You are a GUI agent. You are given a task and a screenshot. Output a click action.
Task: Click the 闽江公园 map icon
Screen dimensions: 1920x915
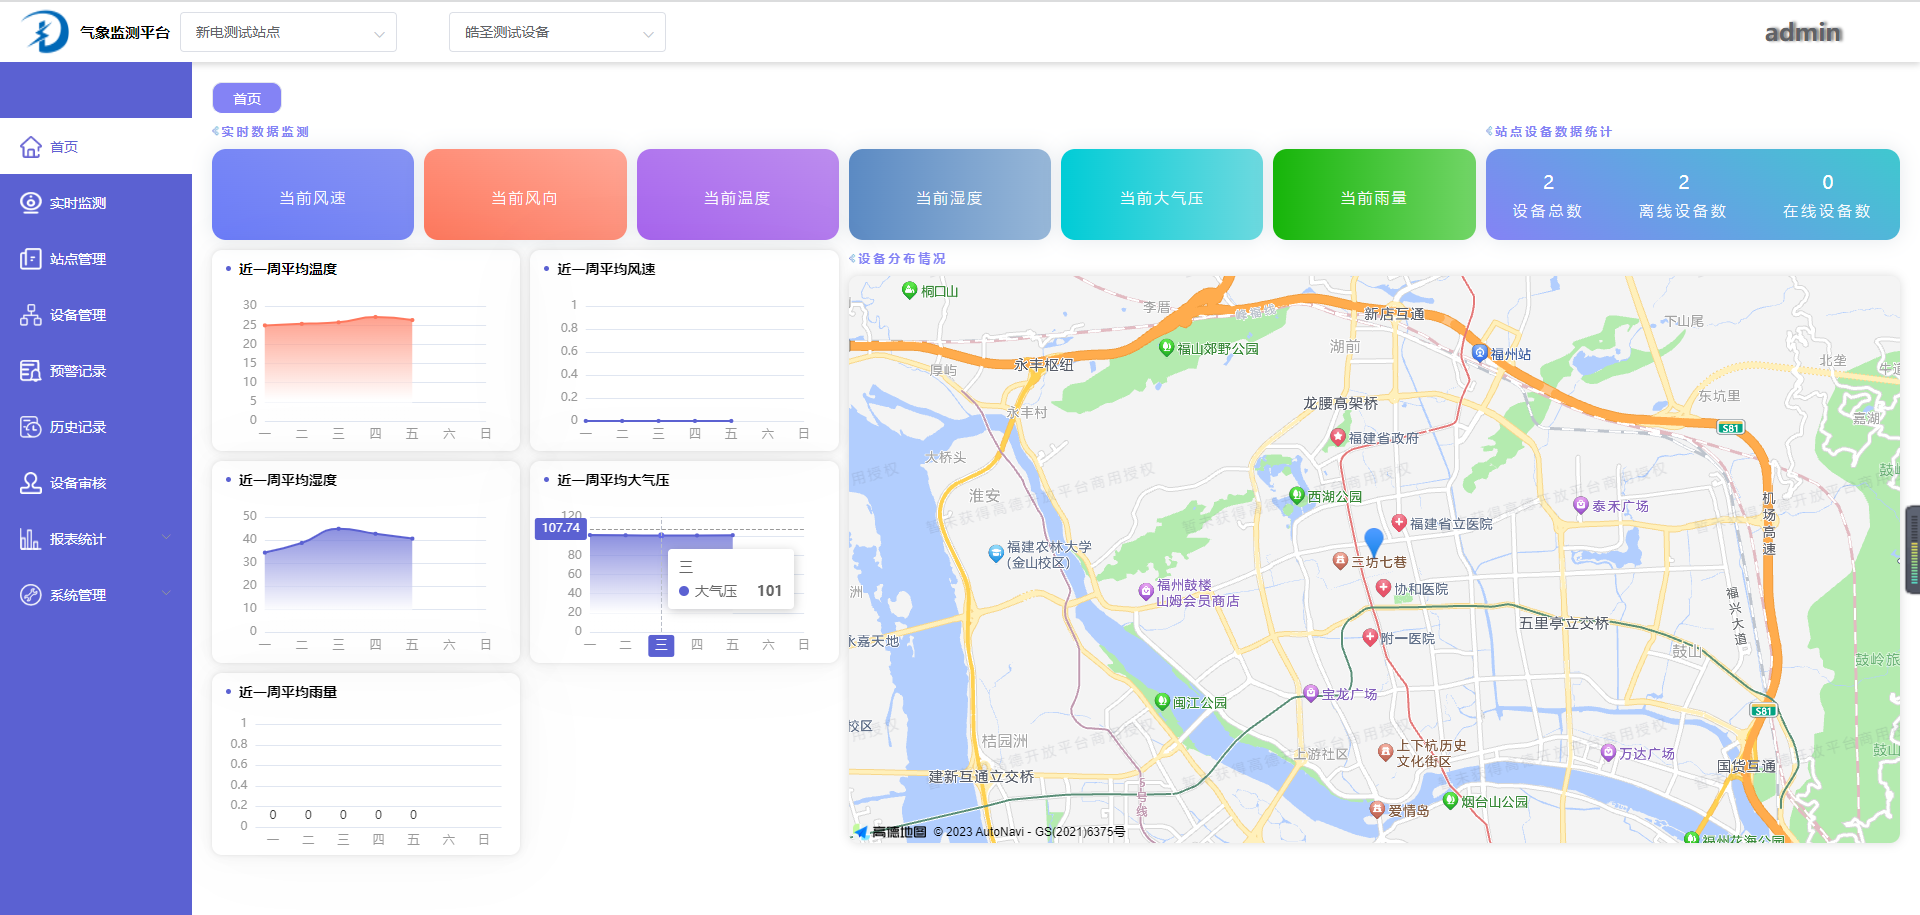point(1162,702)
